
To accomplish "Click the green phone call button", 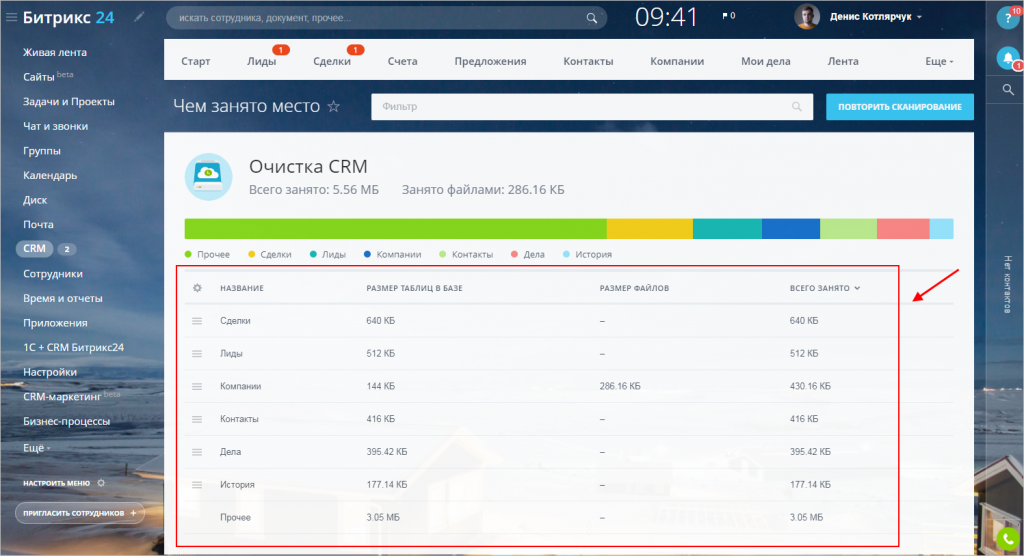I will point(1008,540).
